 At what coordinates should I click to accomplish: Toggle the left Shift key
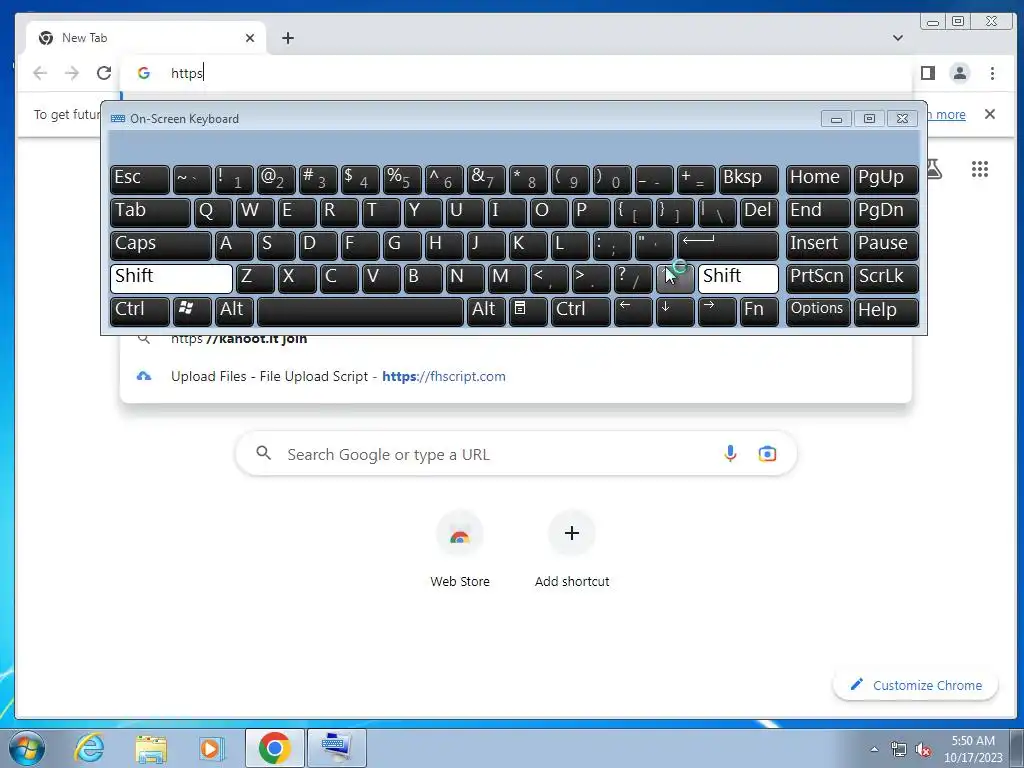[x=171, y=278]
